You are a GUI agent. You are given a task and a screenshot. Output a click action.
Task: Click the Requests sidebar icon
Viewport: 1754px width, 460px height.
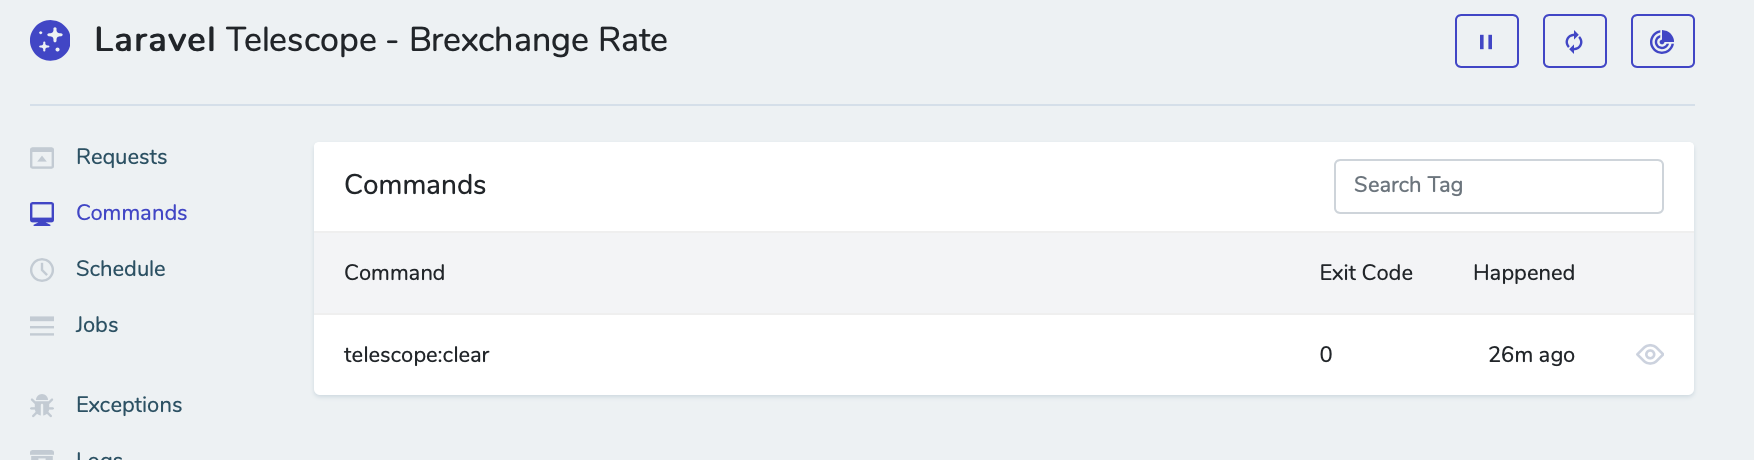(42, 158)
